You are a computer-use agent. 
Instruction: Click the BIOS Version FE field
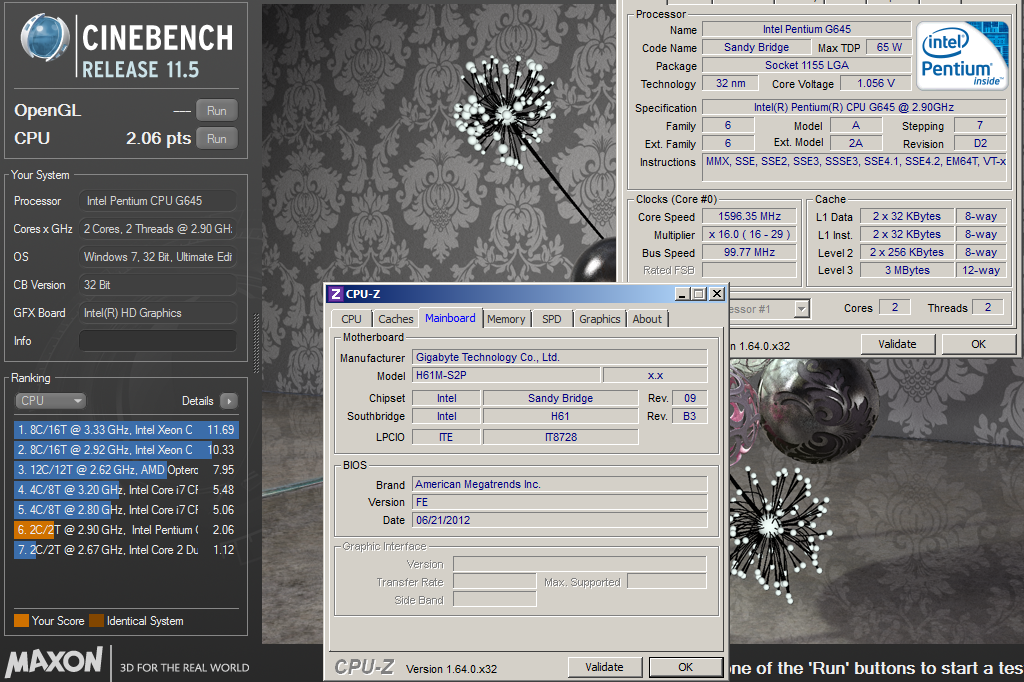coord(560,502)
